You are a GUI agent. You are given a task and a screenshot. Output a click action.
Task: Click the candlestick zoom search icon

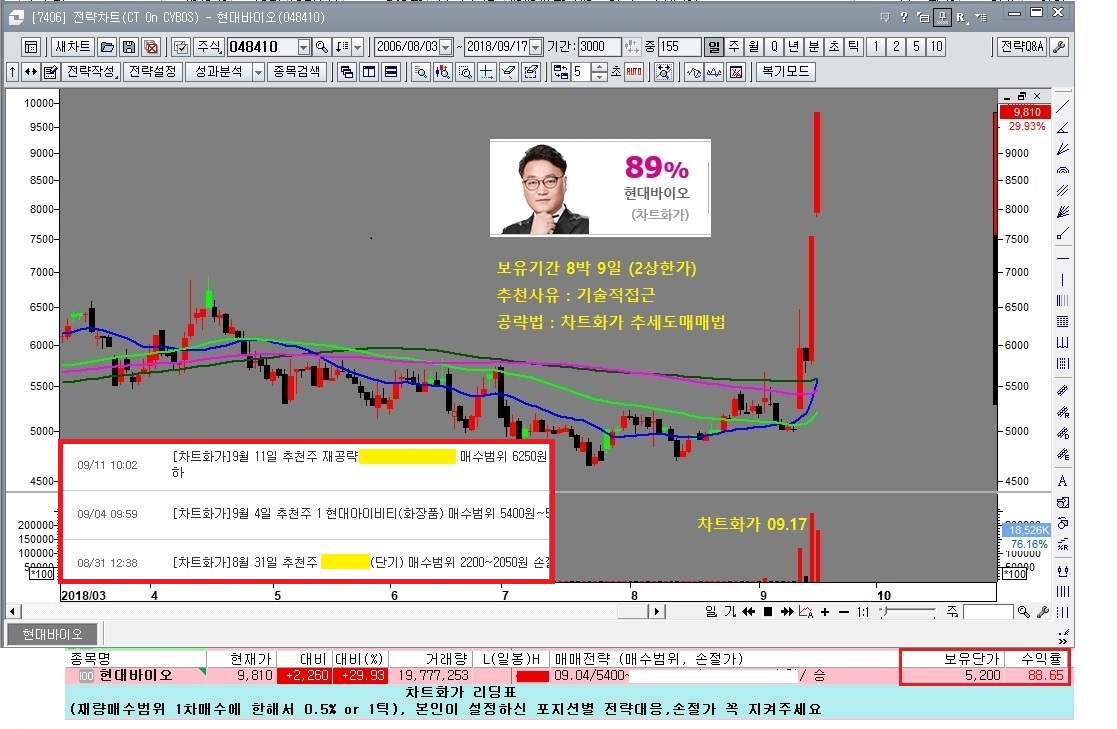tap(443, 72)
